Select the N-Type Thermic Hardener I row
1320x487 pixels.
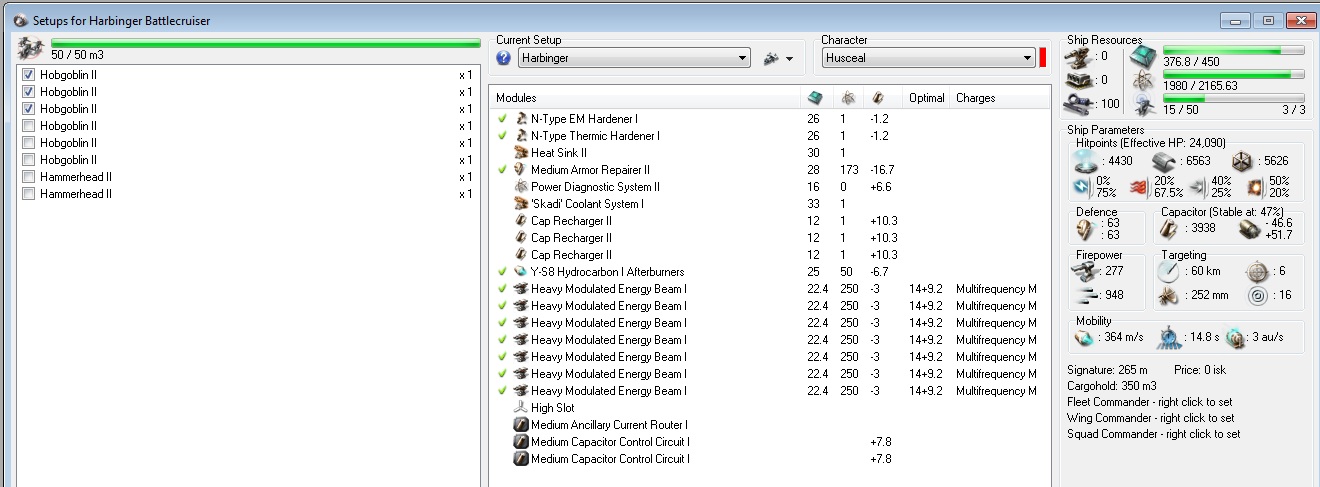tap(770, 136)
